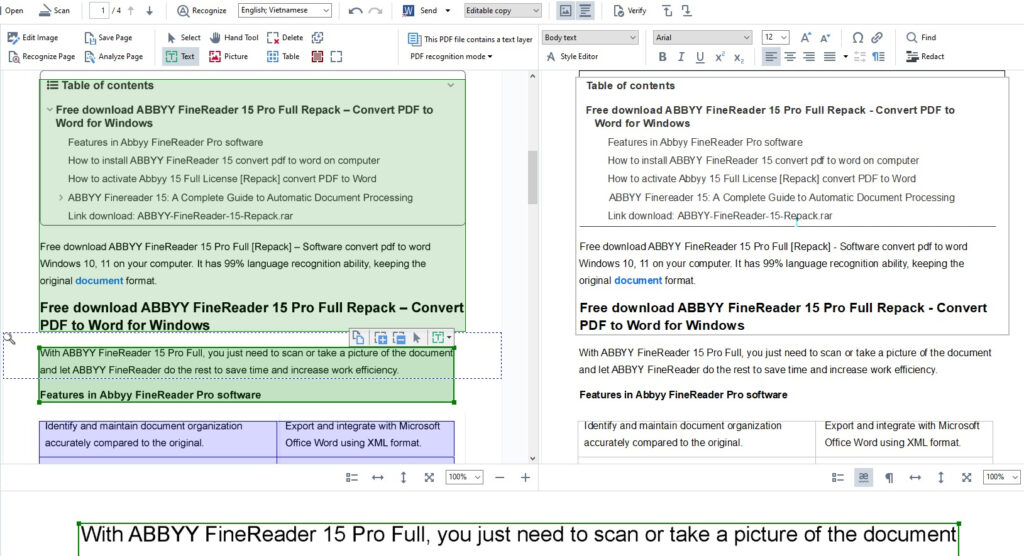The height and width of the screenshot is (556, 1024).
Task: Choose the Picture area tool
Action: 228,57
